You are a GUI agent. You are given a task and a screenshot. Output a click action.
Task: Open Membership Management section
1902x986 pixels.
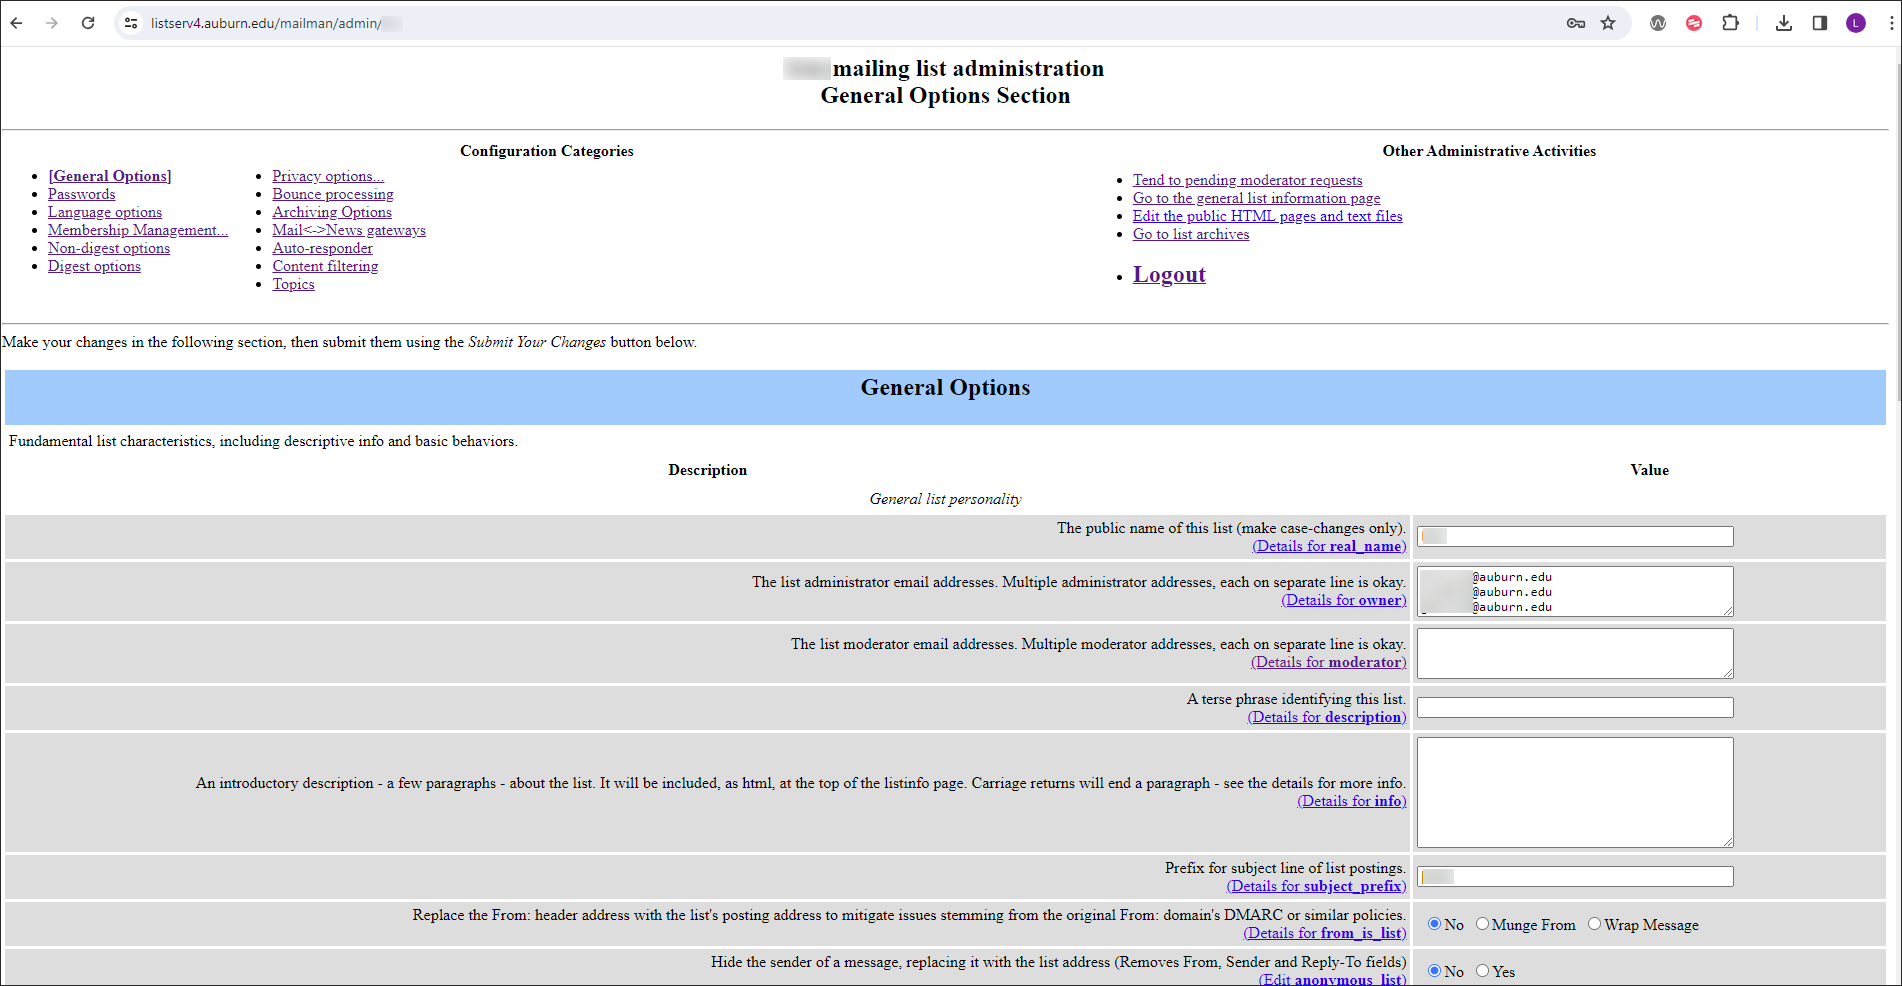[x=137, y=230]
